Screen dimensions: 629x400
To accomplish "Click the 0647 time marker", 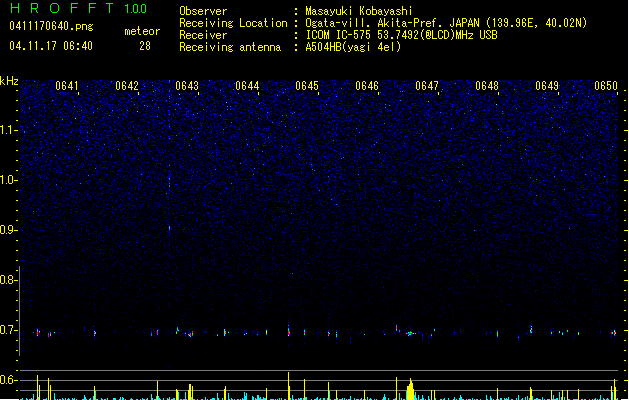I will (427, 86).
